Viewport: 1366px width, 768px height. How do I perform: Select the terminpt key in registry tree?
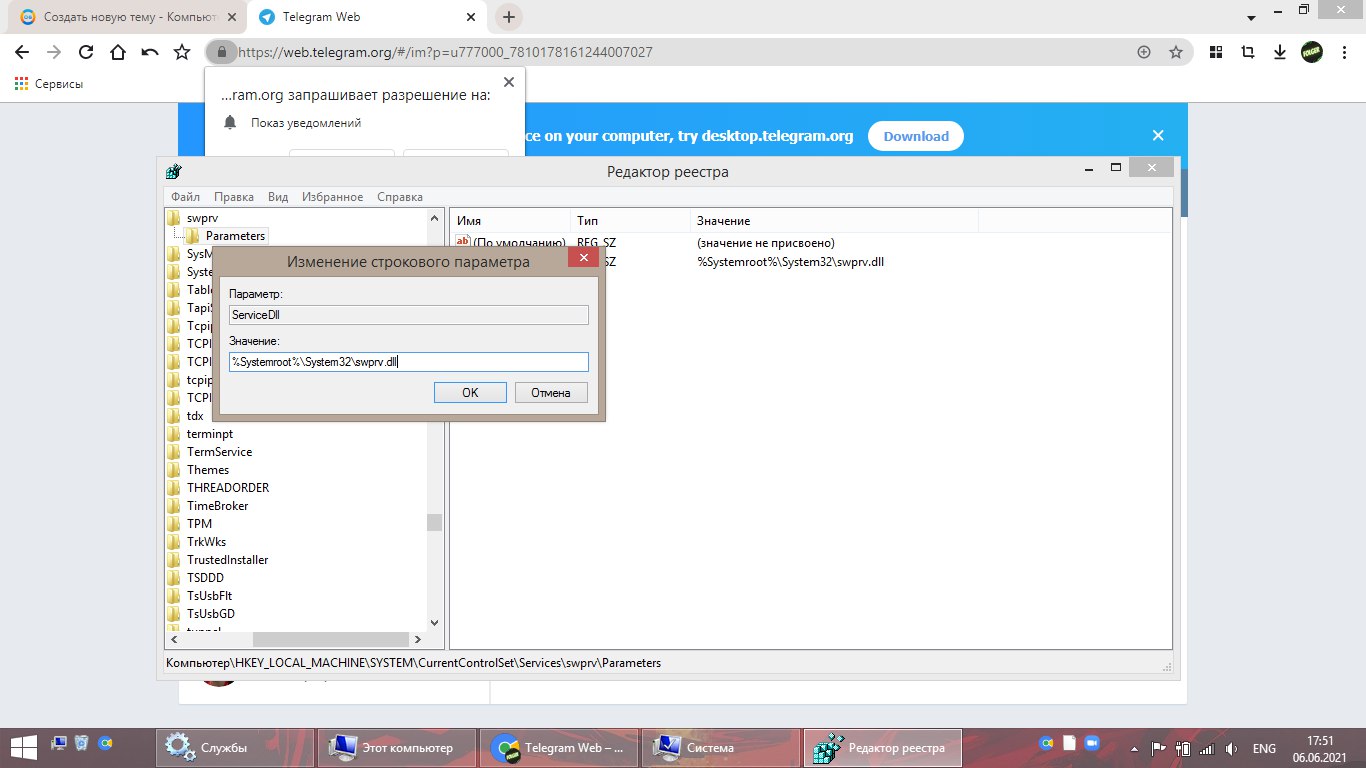pos(210,434)
